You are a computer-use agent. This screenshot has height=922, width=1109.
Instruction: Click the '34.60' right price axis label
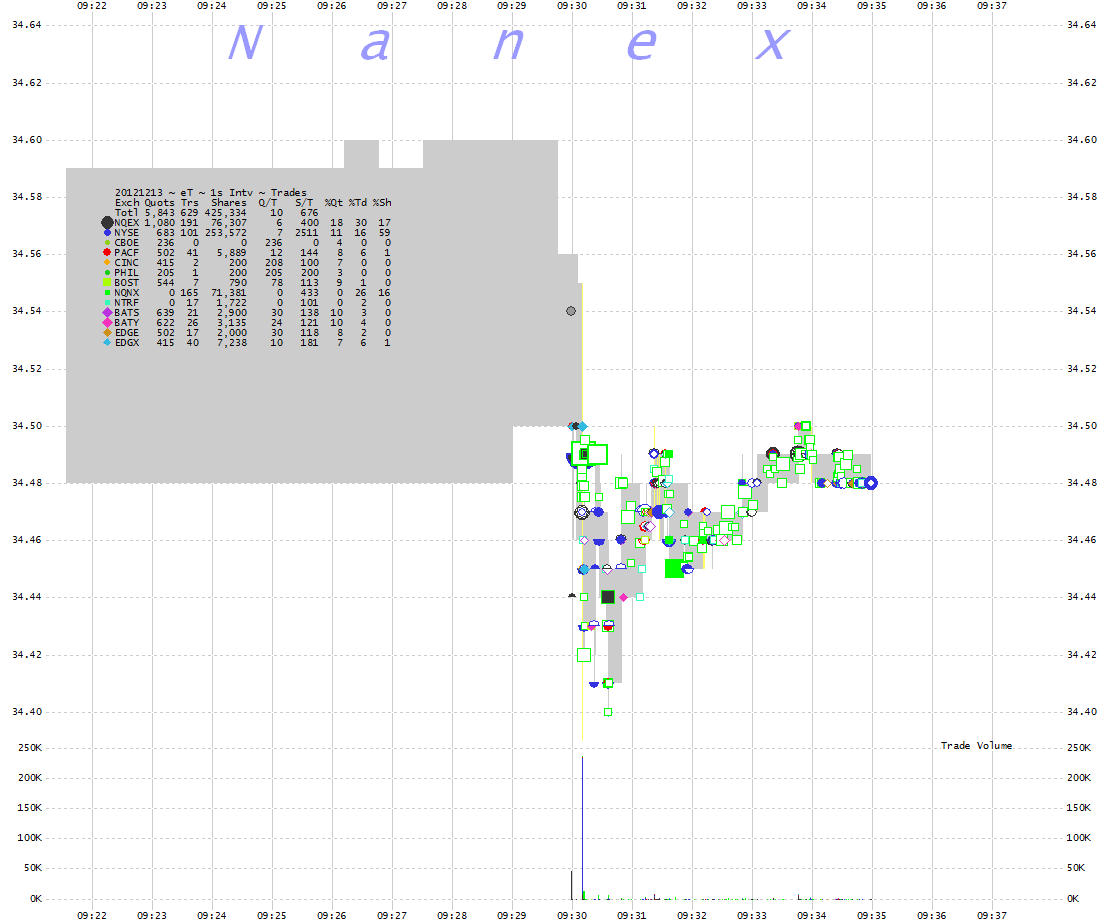tap(1081, 139)
